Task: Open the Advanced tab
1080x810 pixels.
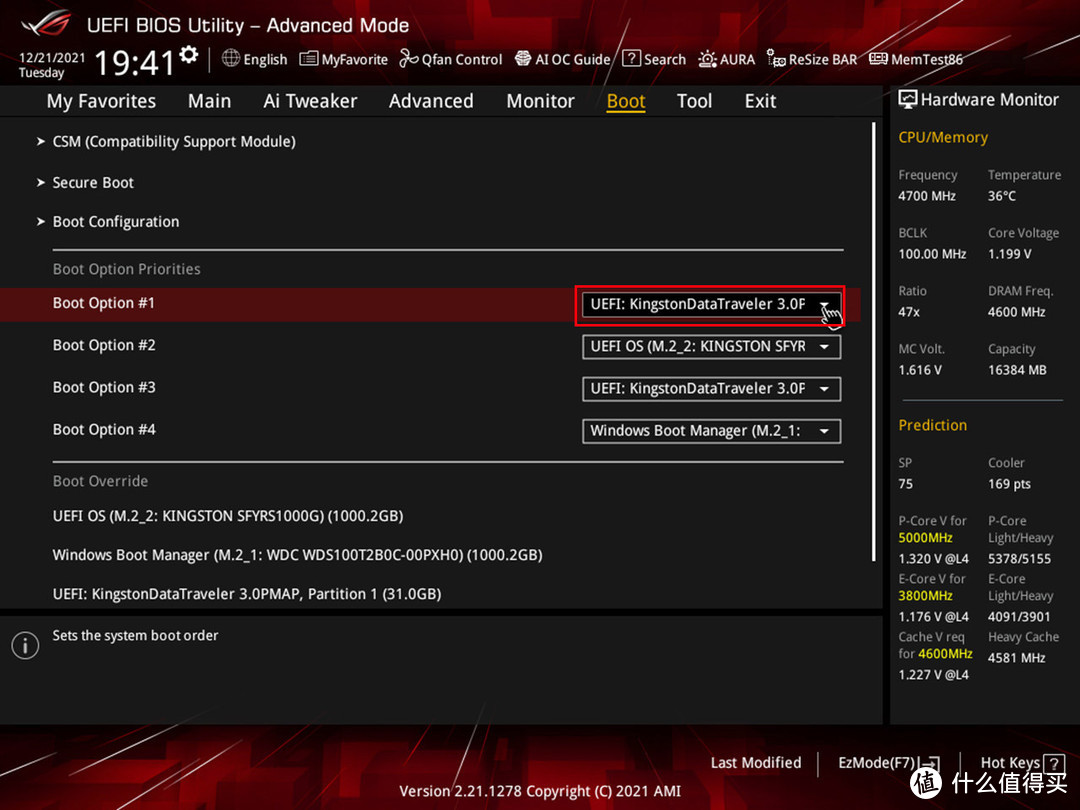Action: pos(431,101)
